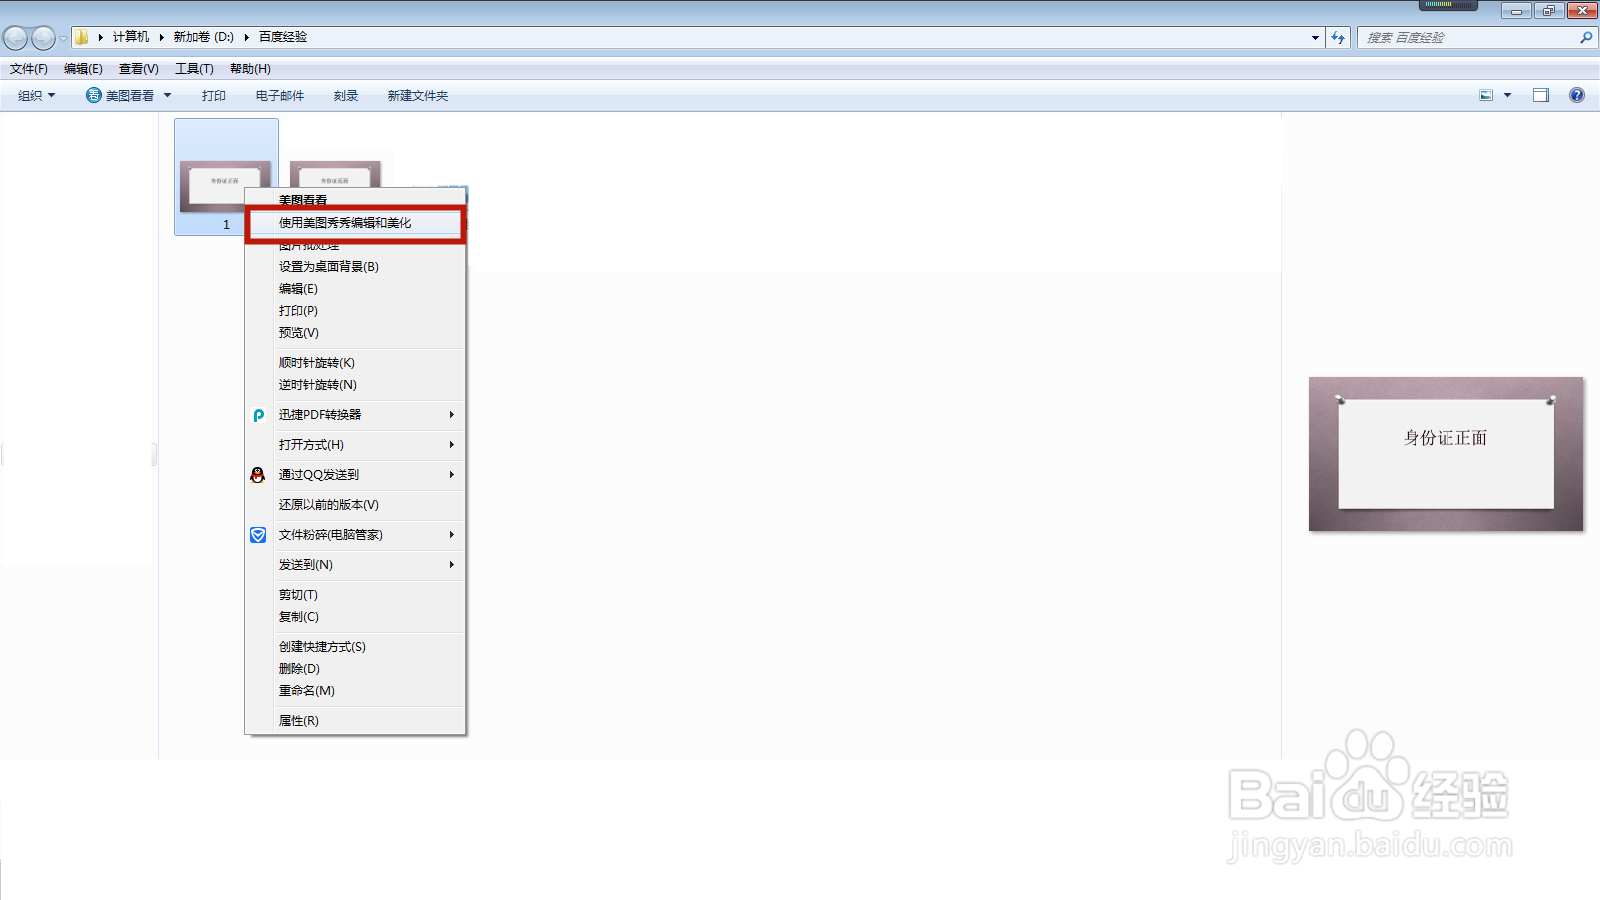The height and width of the screenshot is (900, 1600).
Task: Click the Forward navigation arrow
Action: 43,38
